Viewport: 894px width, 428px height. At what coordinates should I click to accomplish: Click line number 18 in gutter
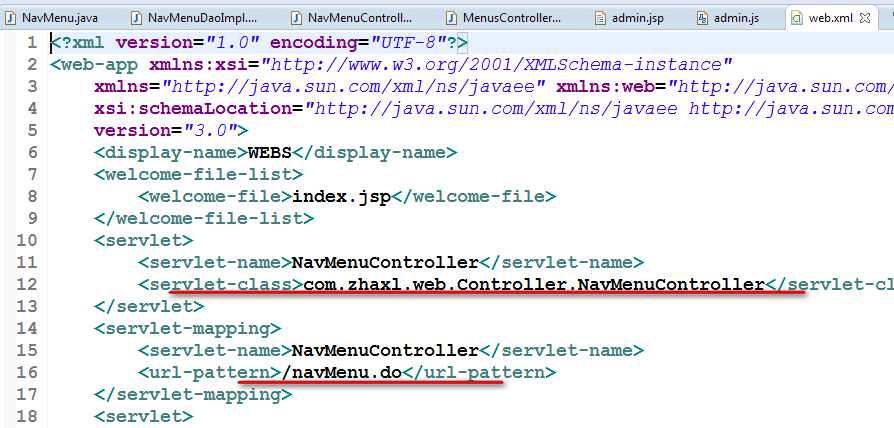[x=26, y=416]
